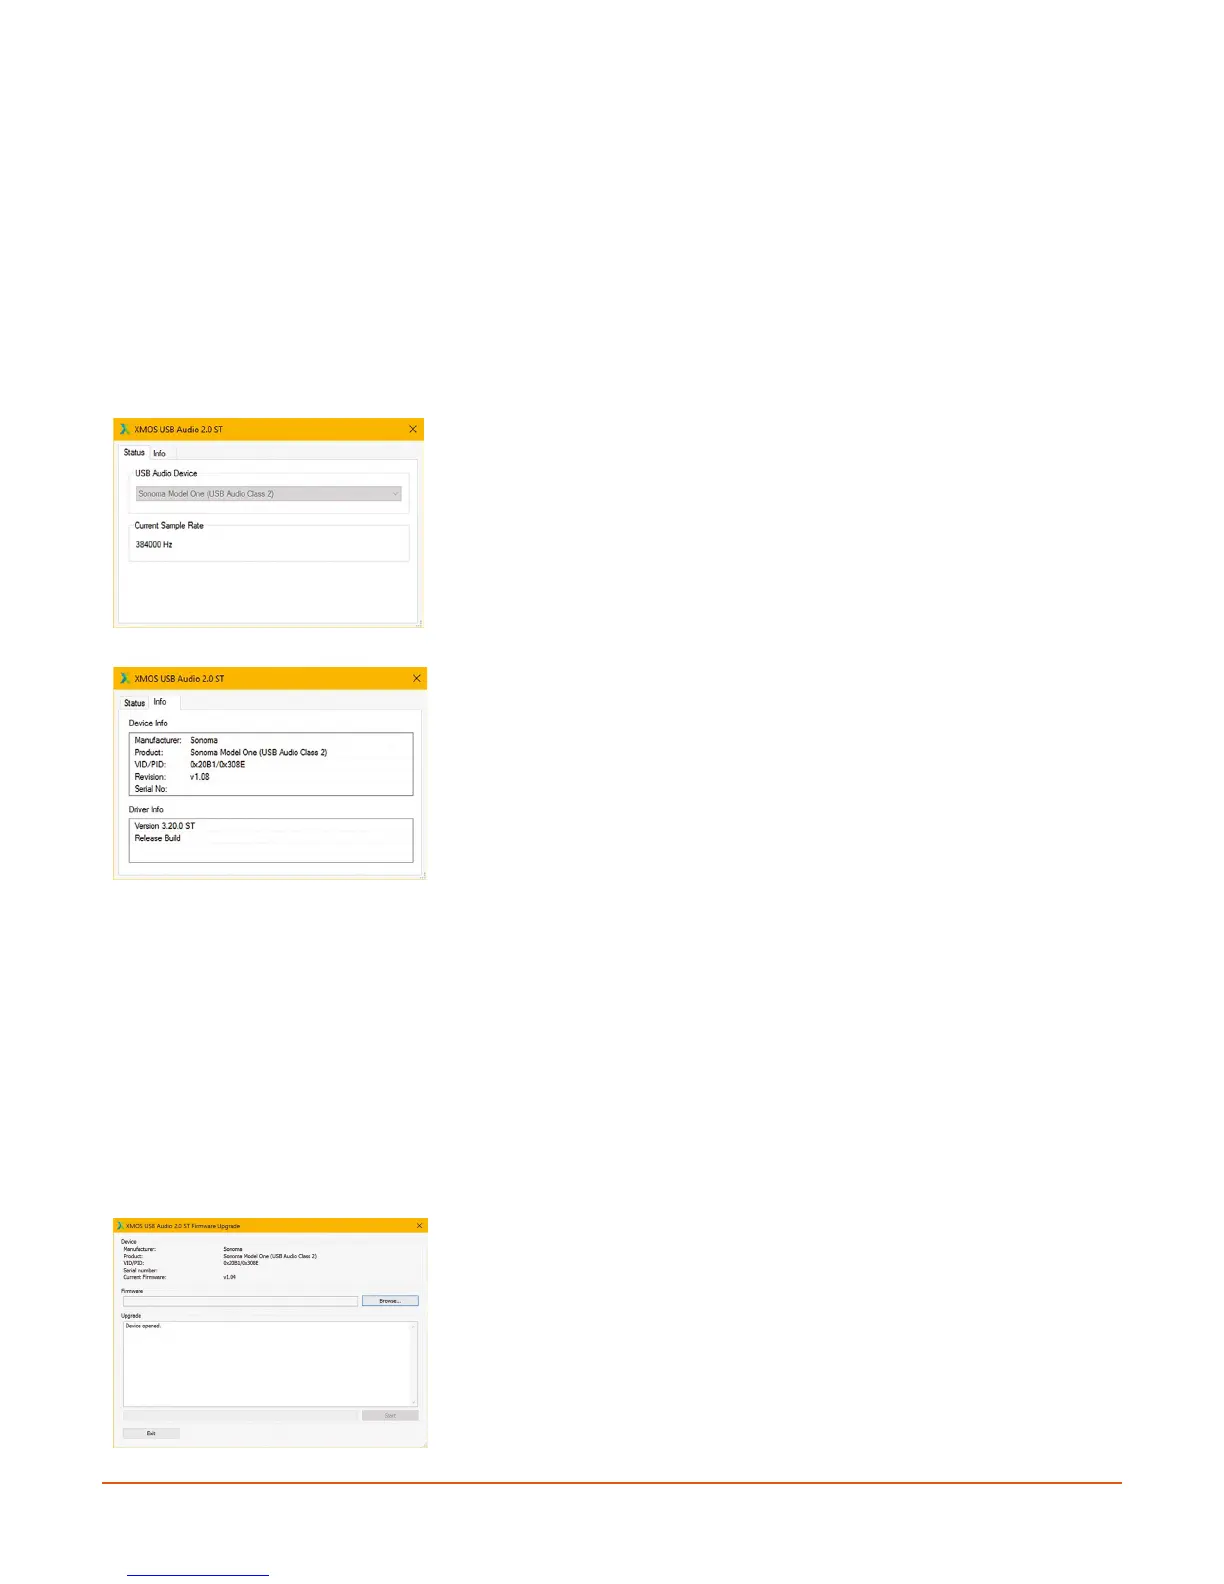
Task: Click the Browse... button for firmware file
Action: (390, 1301)
